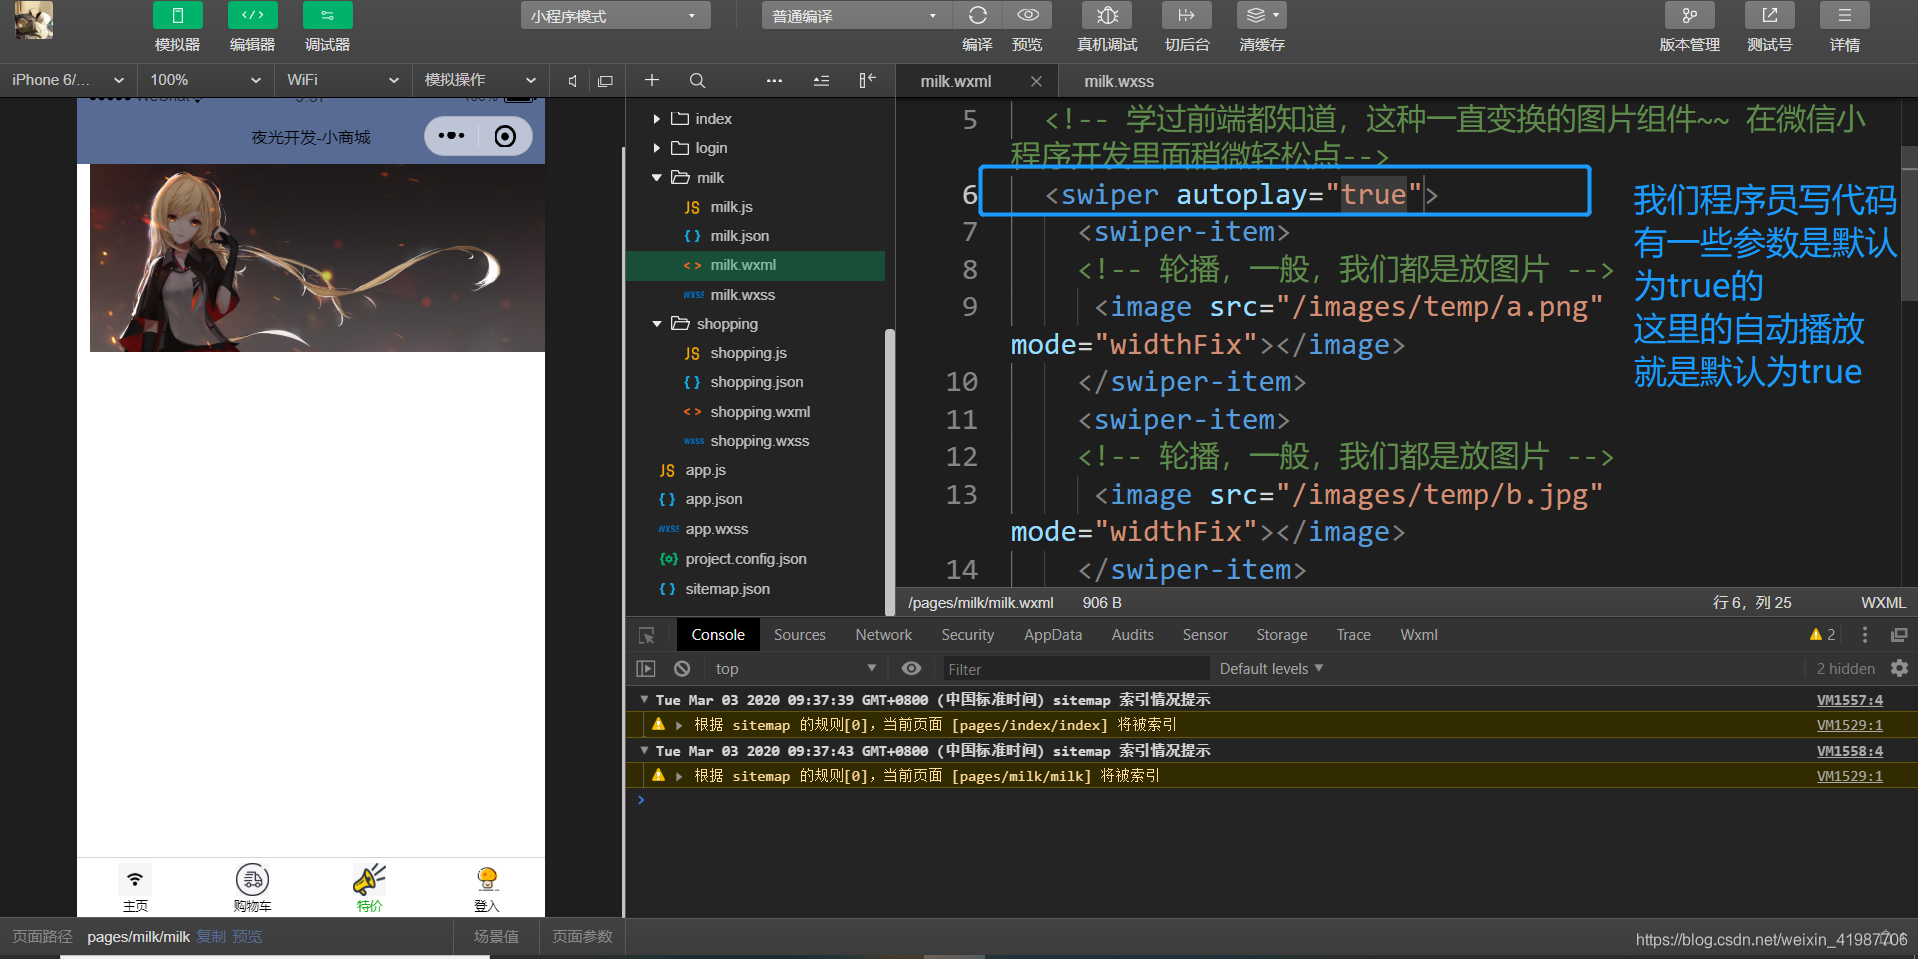Switch to the milk.wxss editor tab
The image size is (1918, 959).
(1119, 81)
